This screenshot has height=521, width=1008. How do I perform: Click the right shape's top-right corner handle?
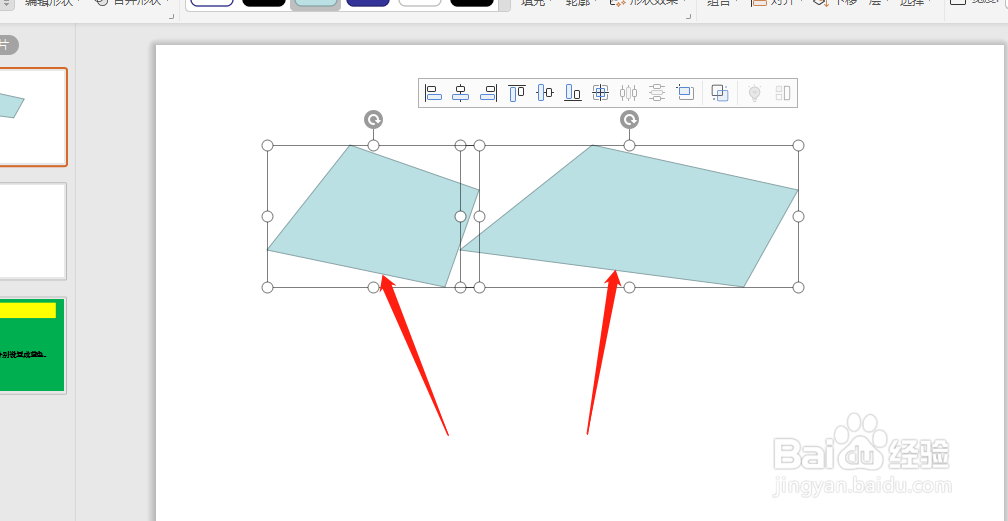click(x=798, y=145)
